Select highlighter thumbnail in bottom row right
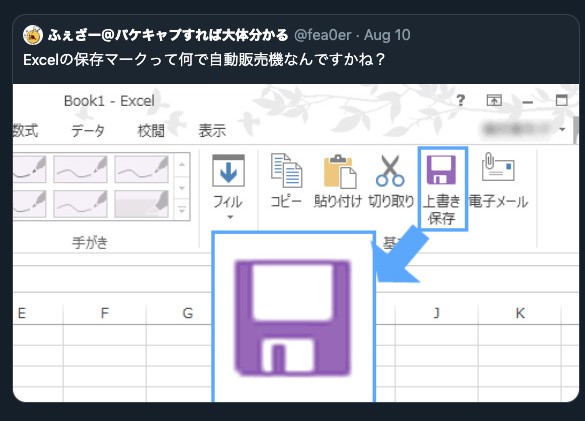The height and width of the screenshot is (421, 585). 141,204
